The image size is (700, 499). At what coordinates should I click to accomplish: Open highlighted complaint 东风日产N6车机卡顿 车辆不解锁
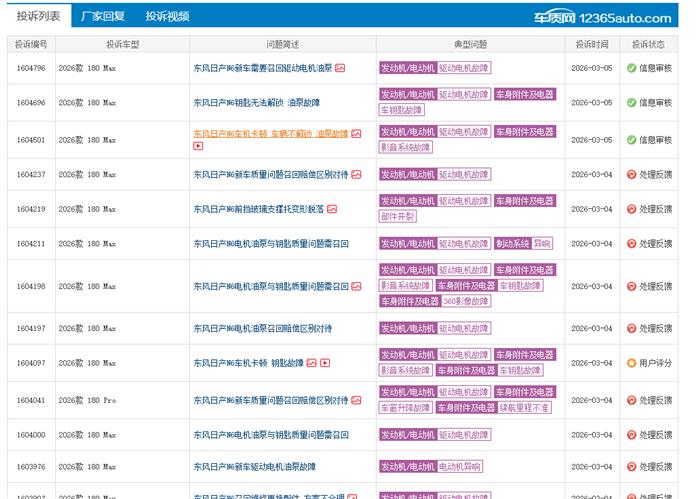click(270, 133)
